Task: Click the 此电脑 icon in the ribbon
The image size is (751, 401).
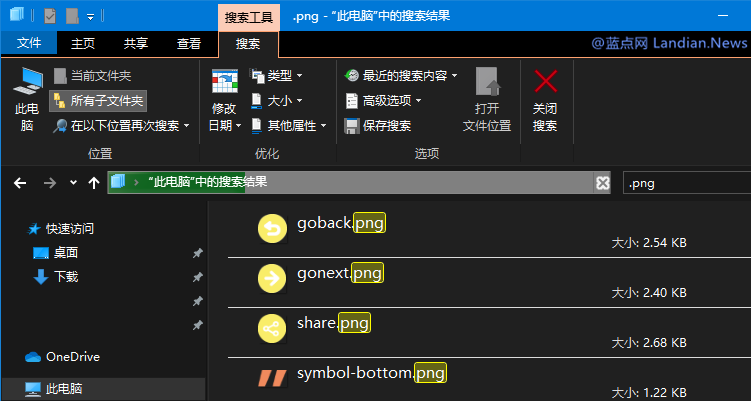Action: point(27,84)
